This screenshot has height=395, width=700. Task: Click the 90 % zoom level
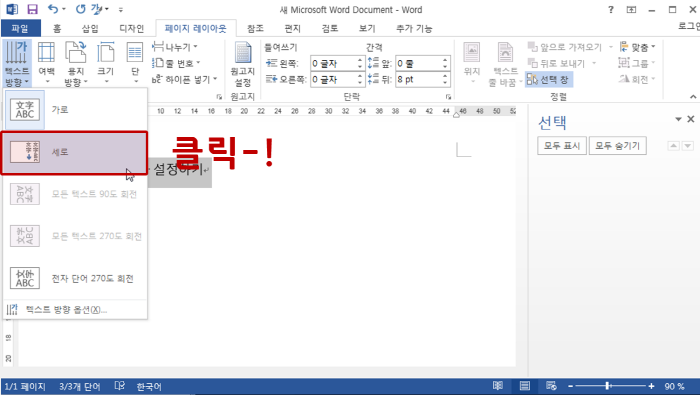tap(675, 387)
